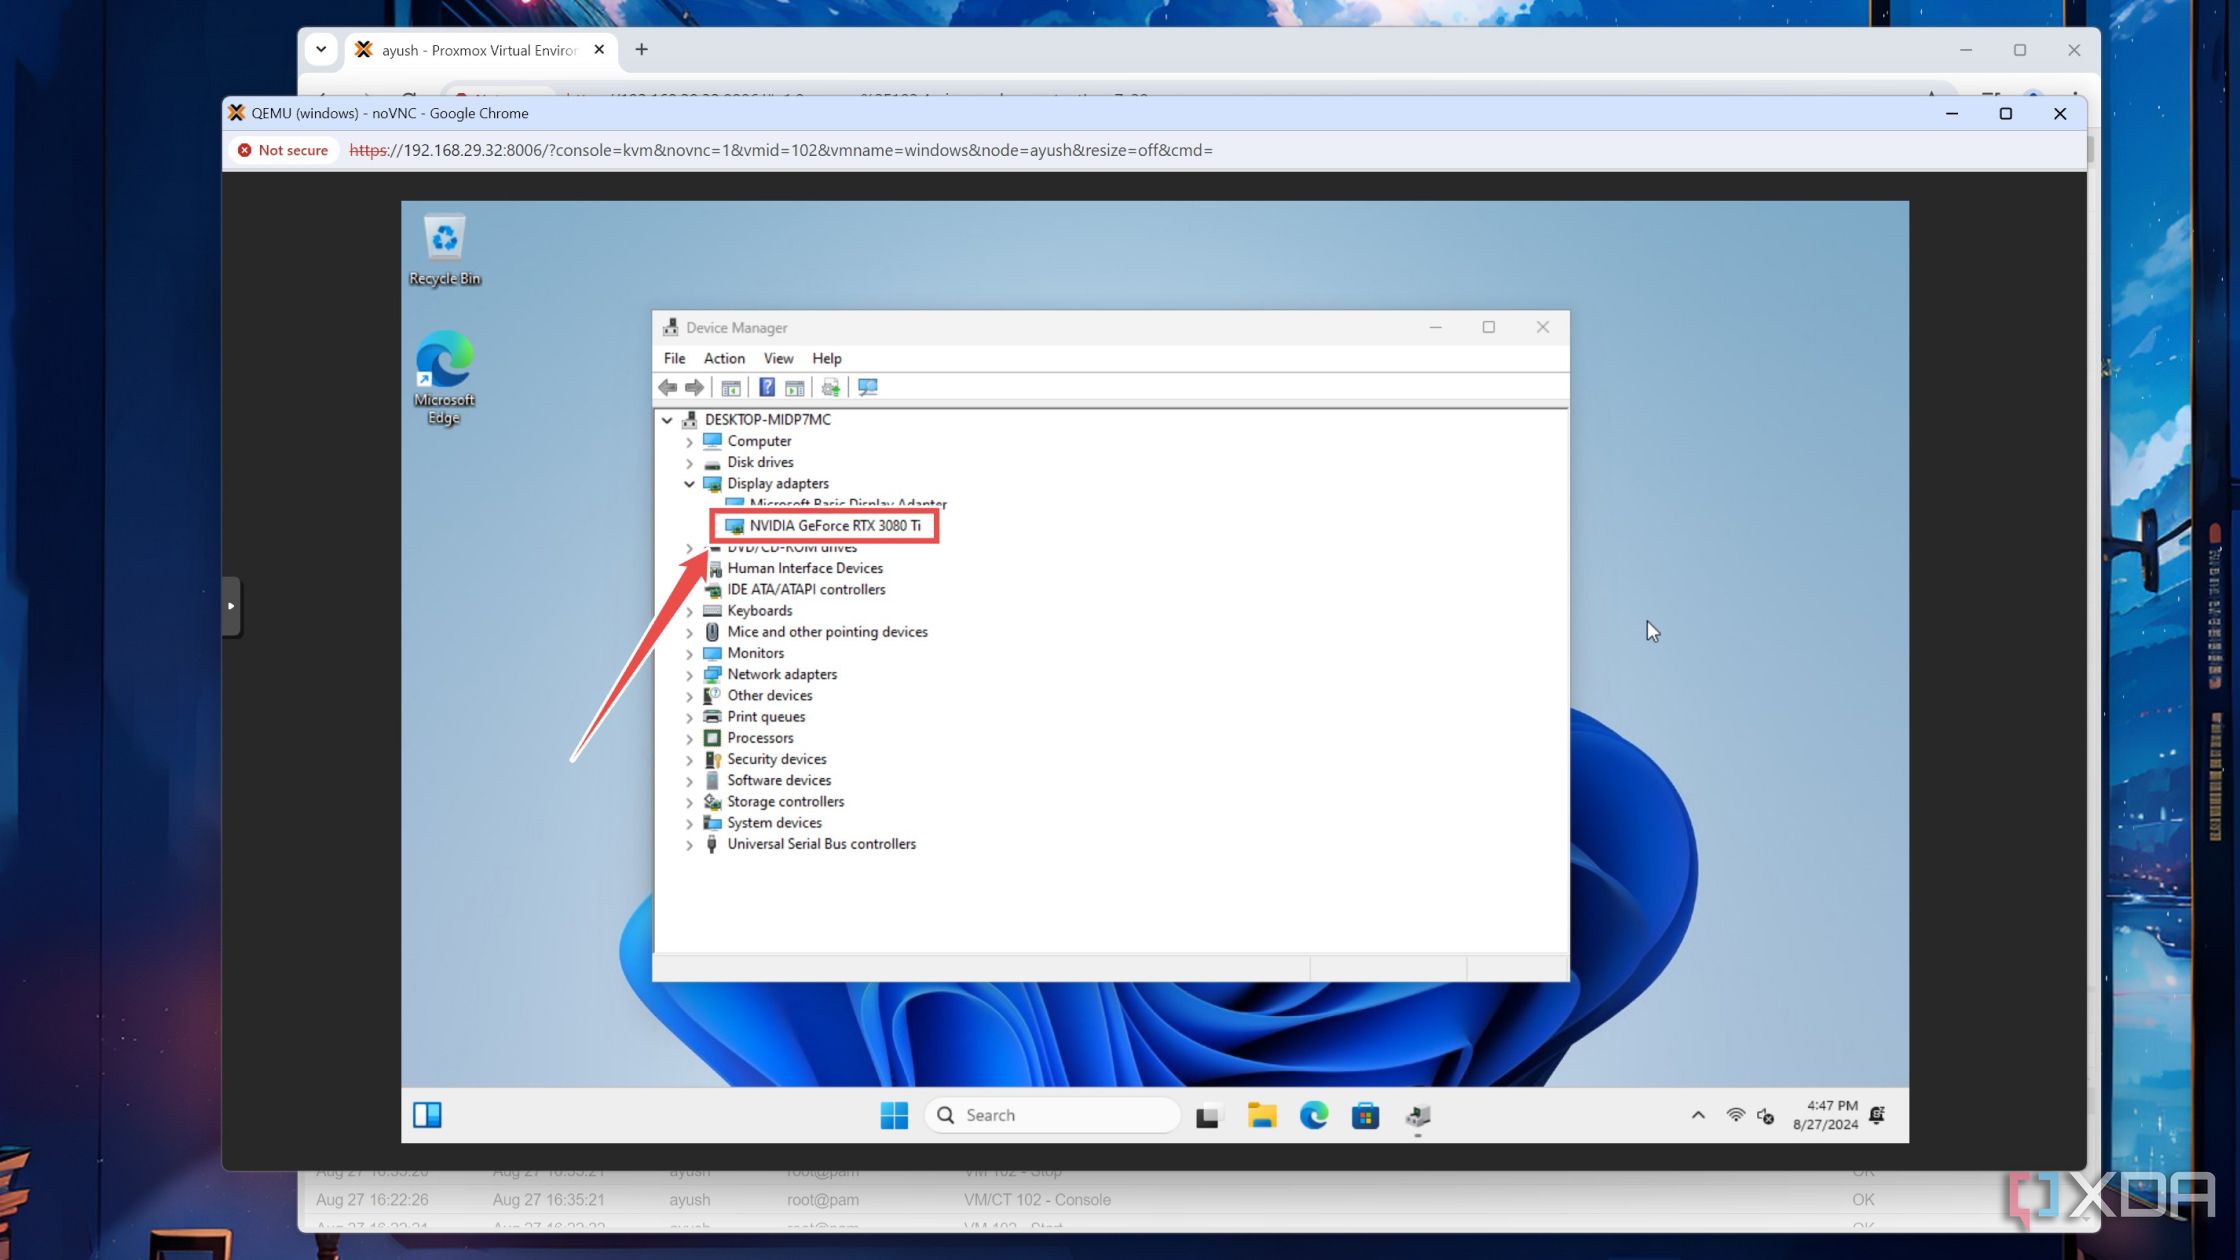Click the Wi-Fi network tray icon
2240x1260 pixels.
(1736, 1115)
